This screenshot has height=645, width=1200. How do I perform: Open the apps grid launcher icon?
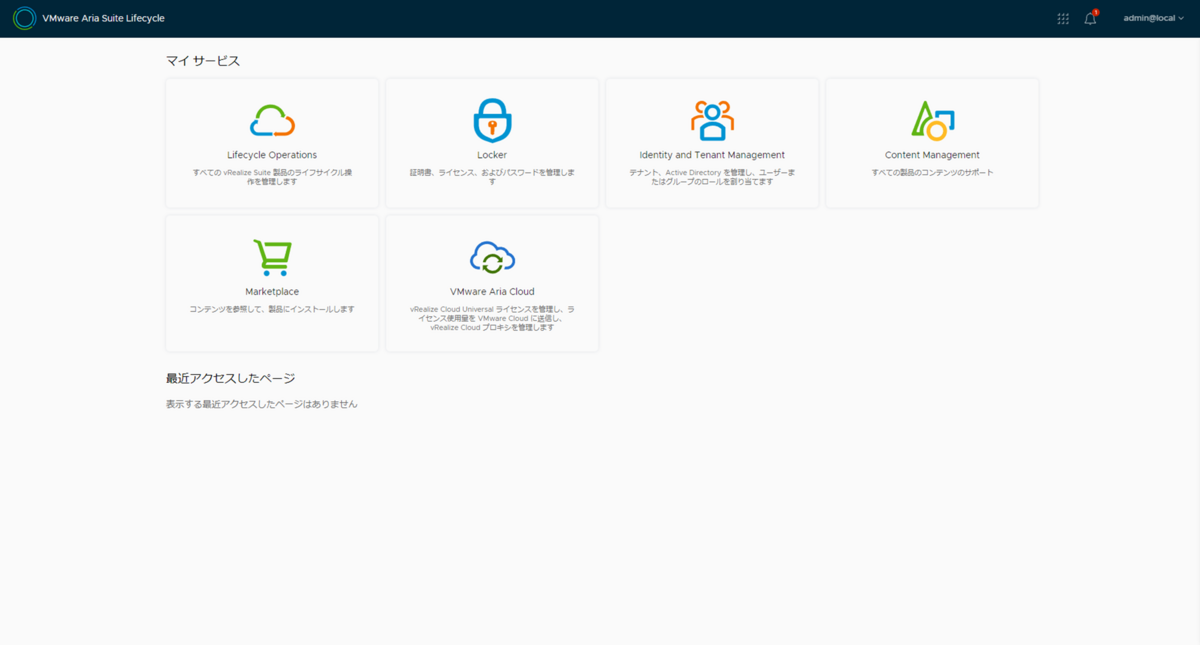tap(1063, 18)
